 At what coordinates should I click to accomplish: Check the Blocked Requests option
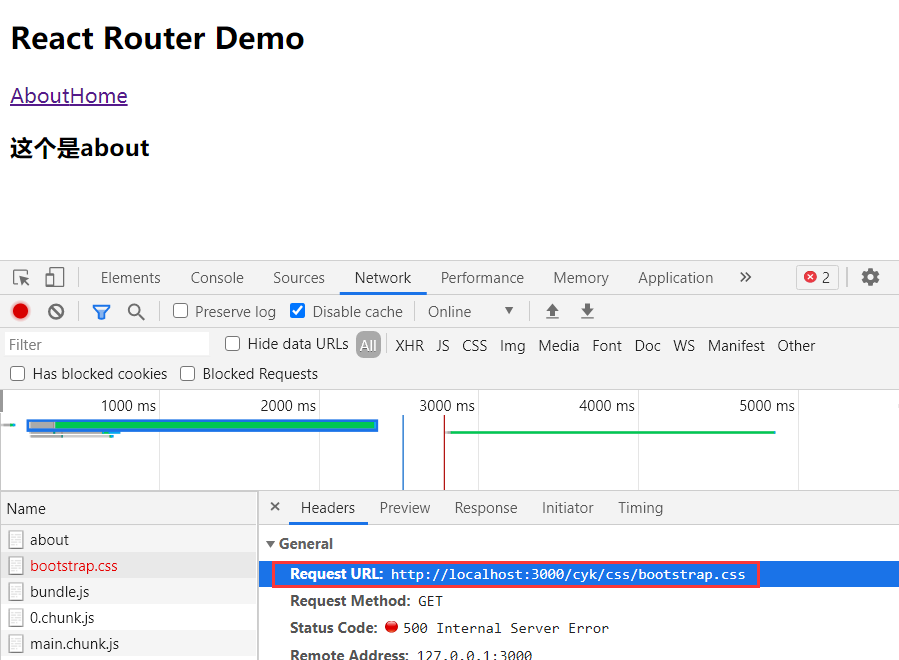tap(187, 374)
